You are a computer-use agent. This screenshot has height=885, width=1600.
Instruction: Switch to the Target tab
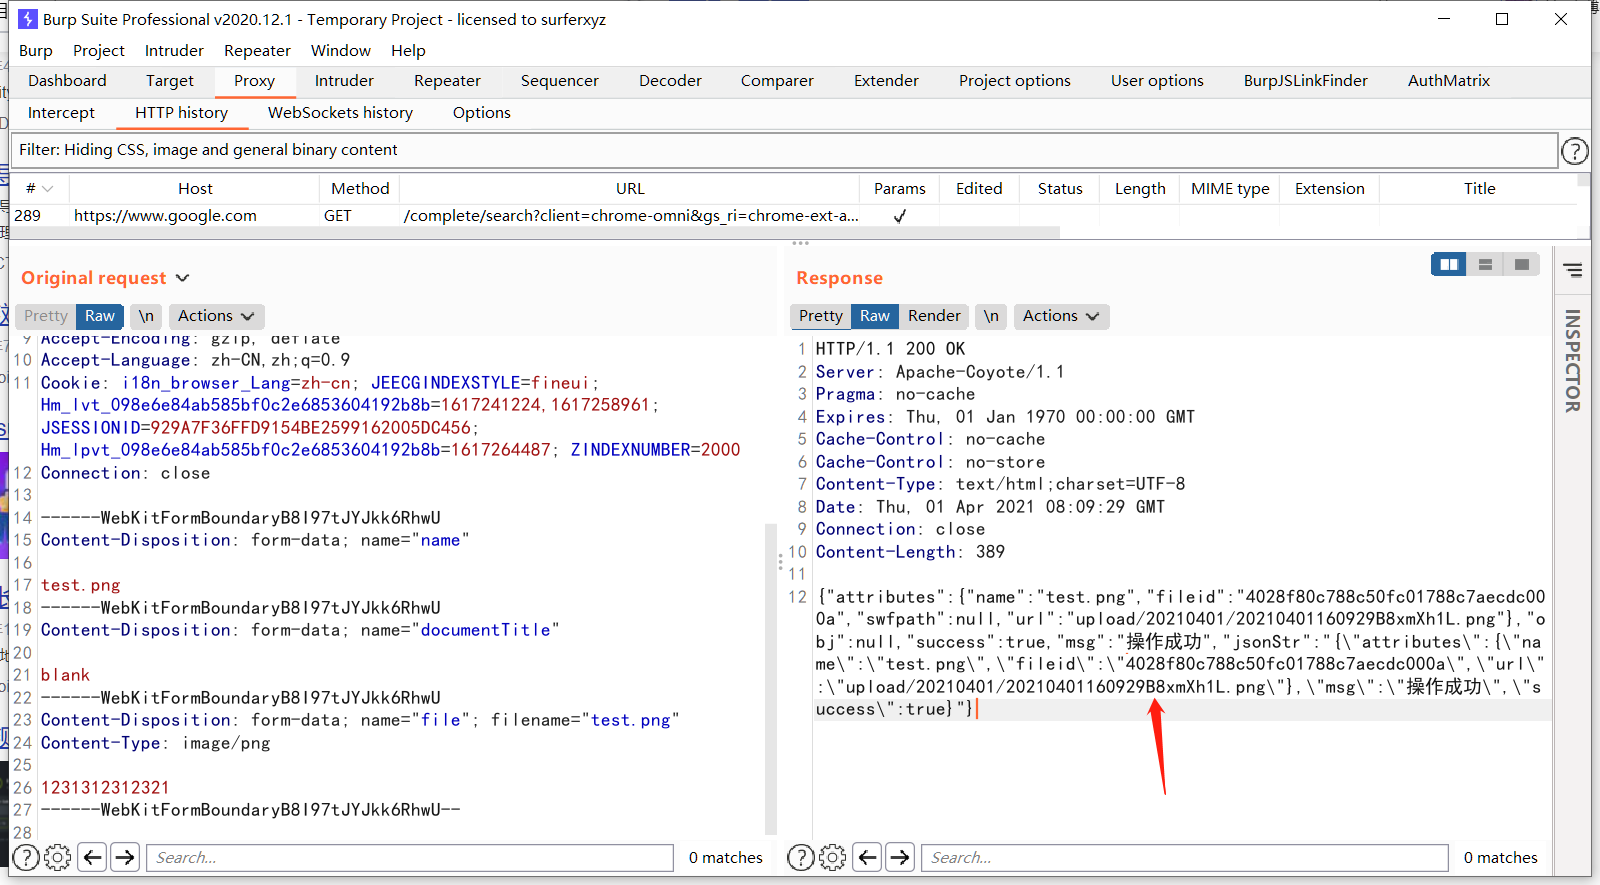(170, 81)
